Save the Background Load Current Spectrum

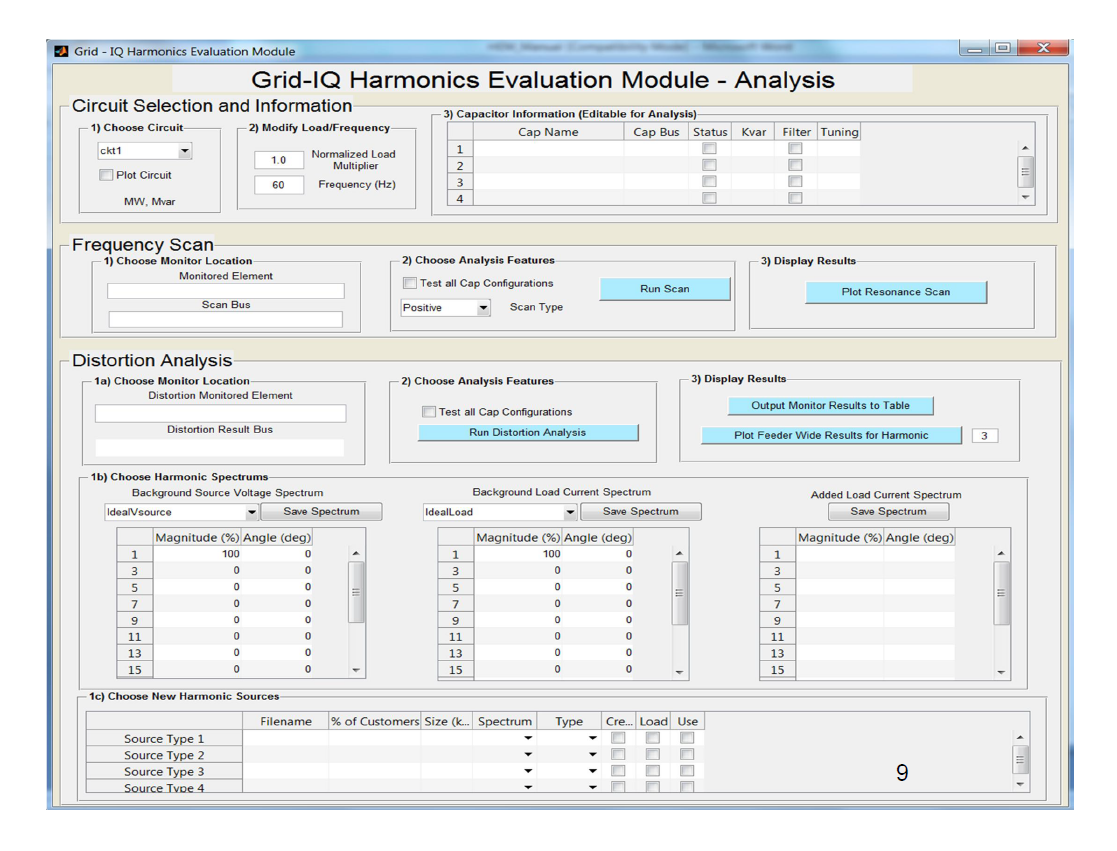click(x=641, y=511)
